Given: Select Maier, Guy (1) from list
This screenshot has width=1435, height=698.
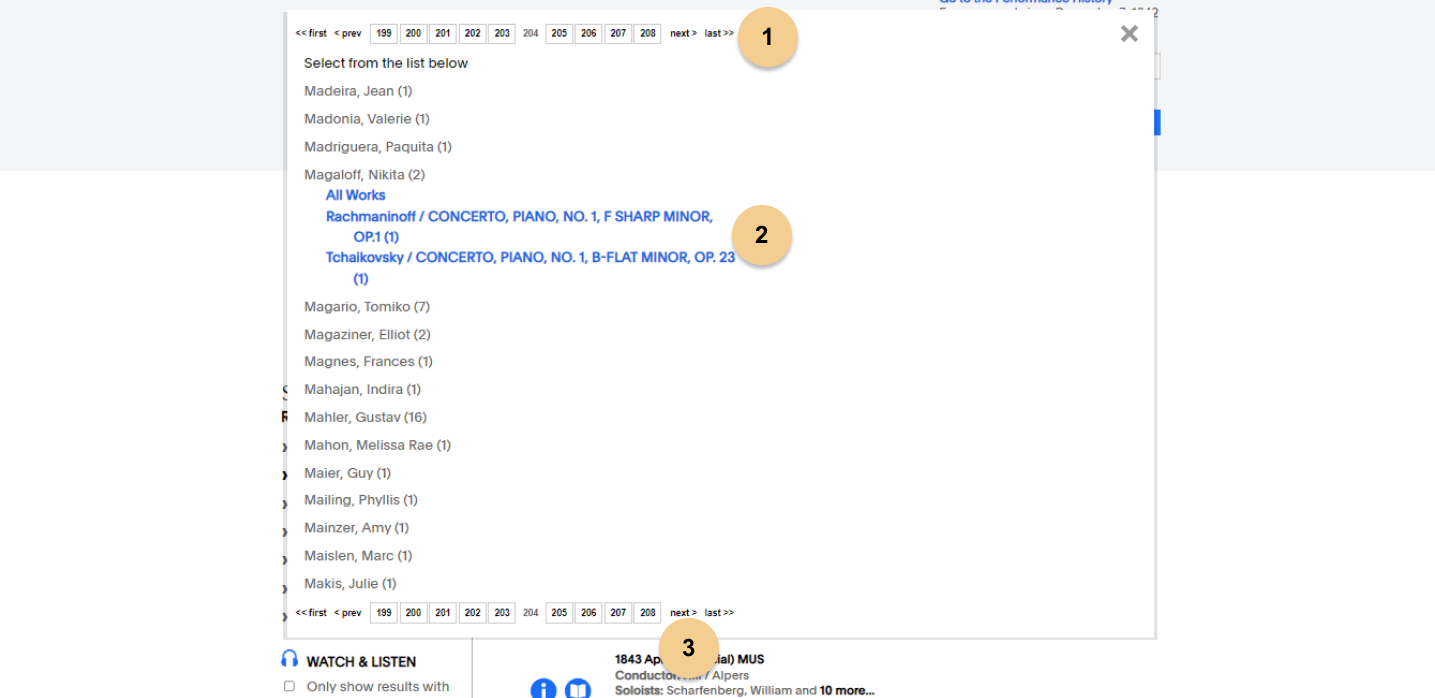Looking at the screenshot, I should point(347,473).
